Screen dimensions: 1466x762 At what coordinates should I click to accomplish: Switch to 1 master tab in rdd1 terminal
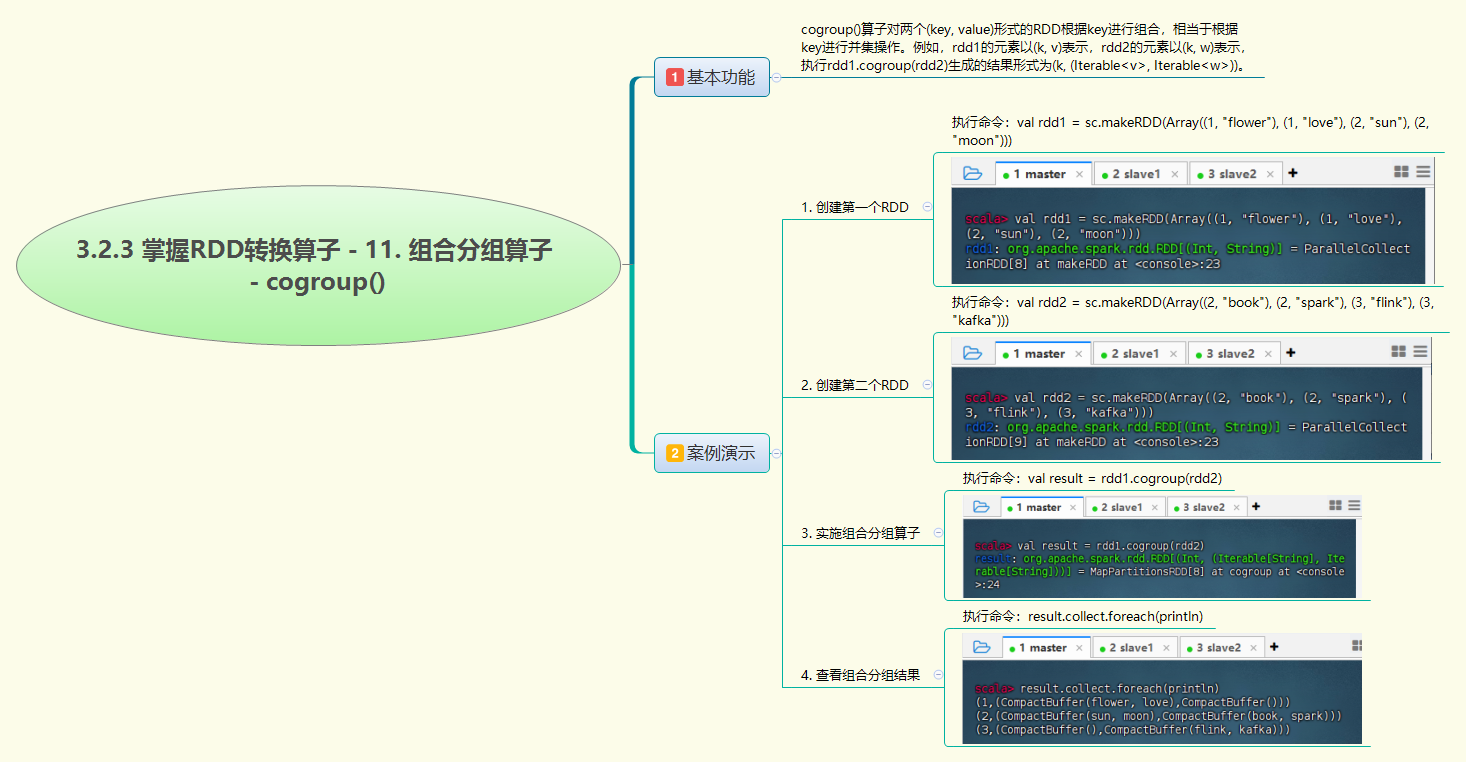tap(1043, 174)
